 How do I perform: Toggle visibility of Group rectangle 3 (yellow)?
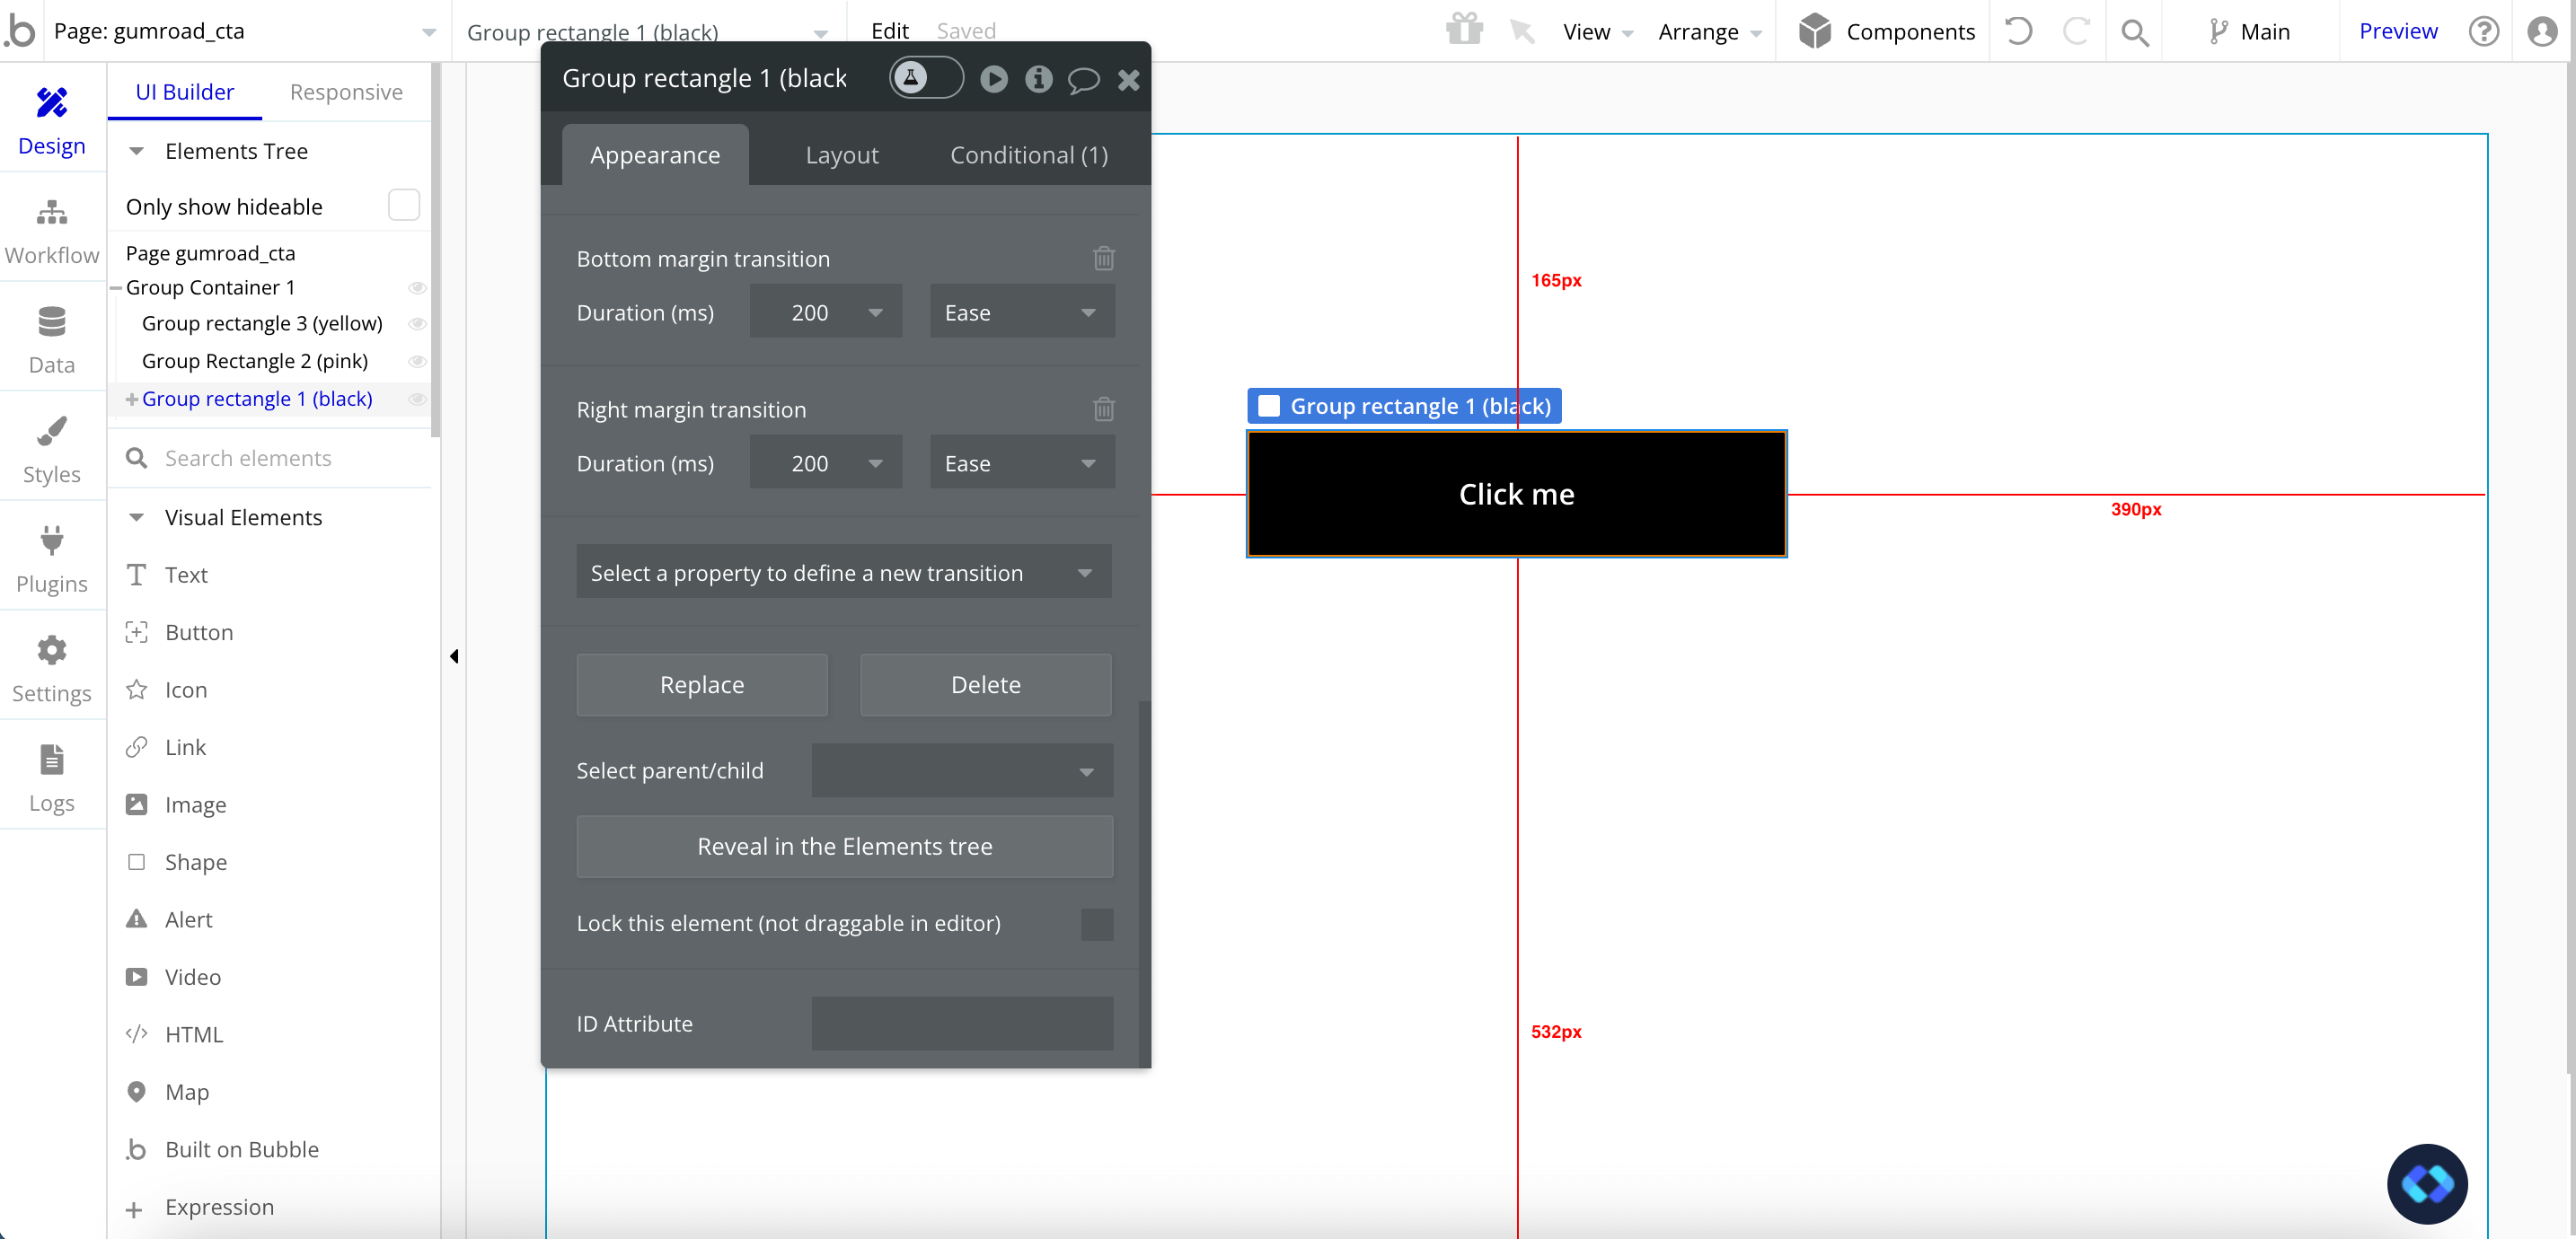point(418,324)
